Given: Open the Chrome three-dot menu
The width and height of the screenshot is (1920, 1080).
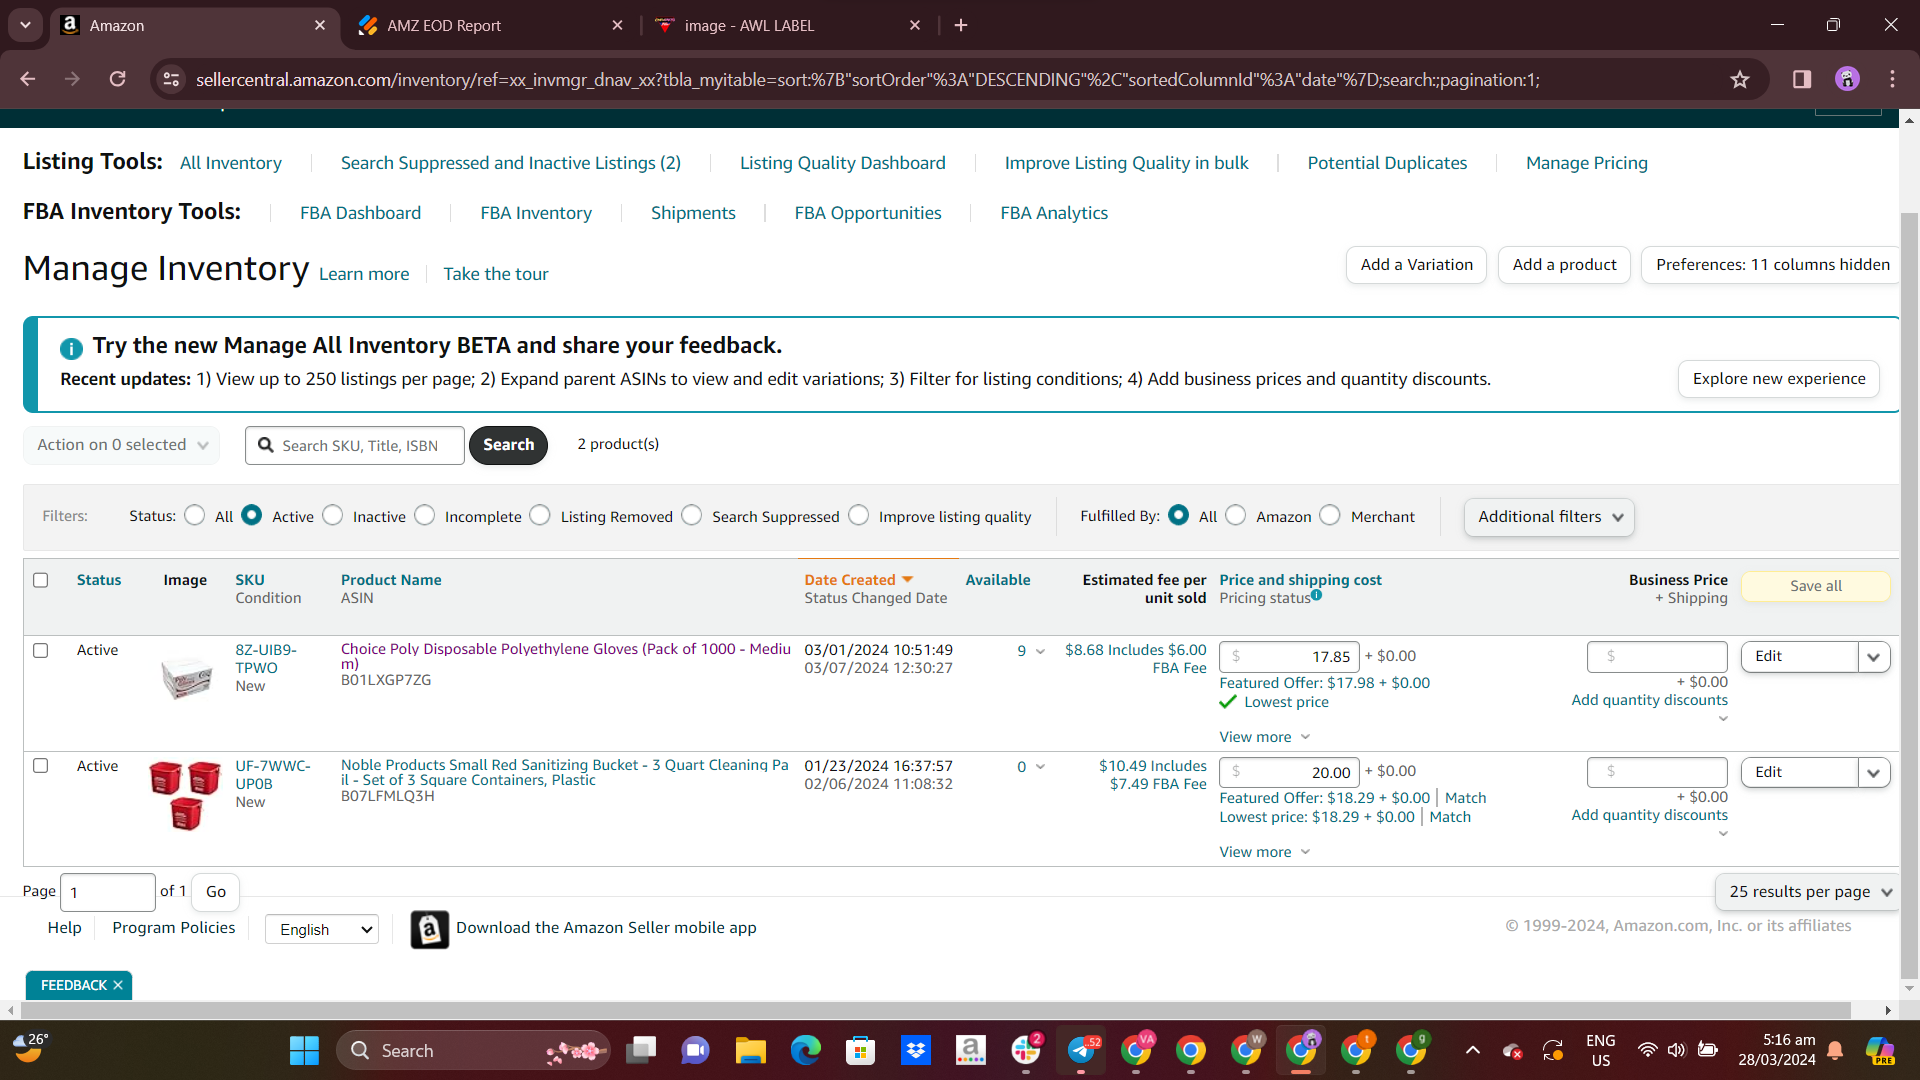Looking at the screenshot, I should (1892, 79).
